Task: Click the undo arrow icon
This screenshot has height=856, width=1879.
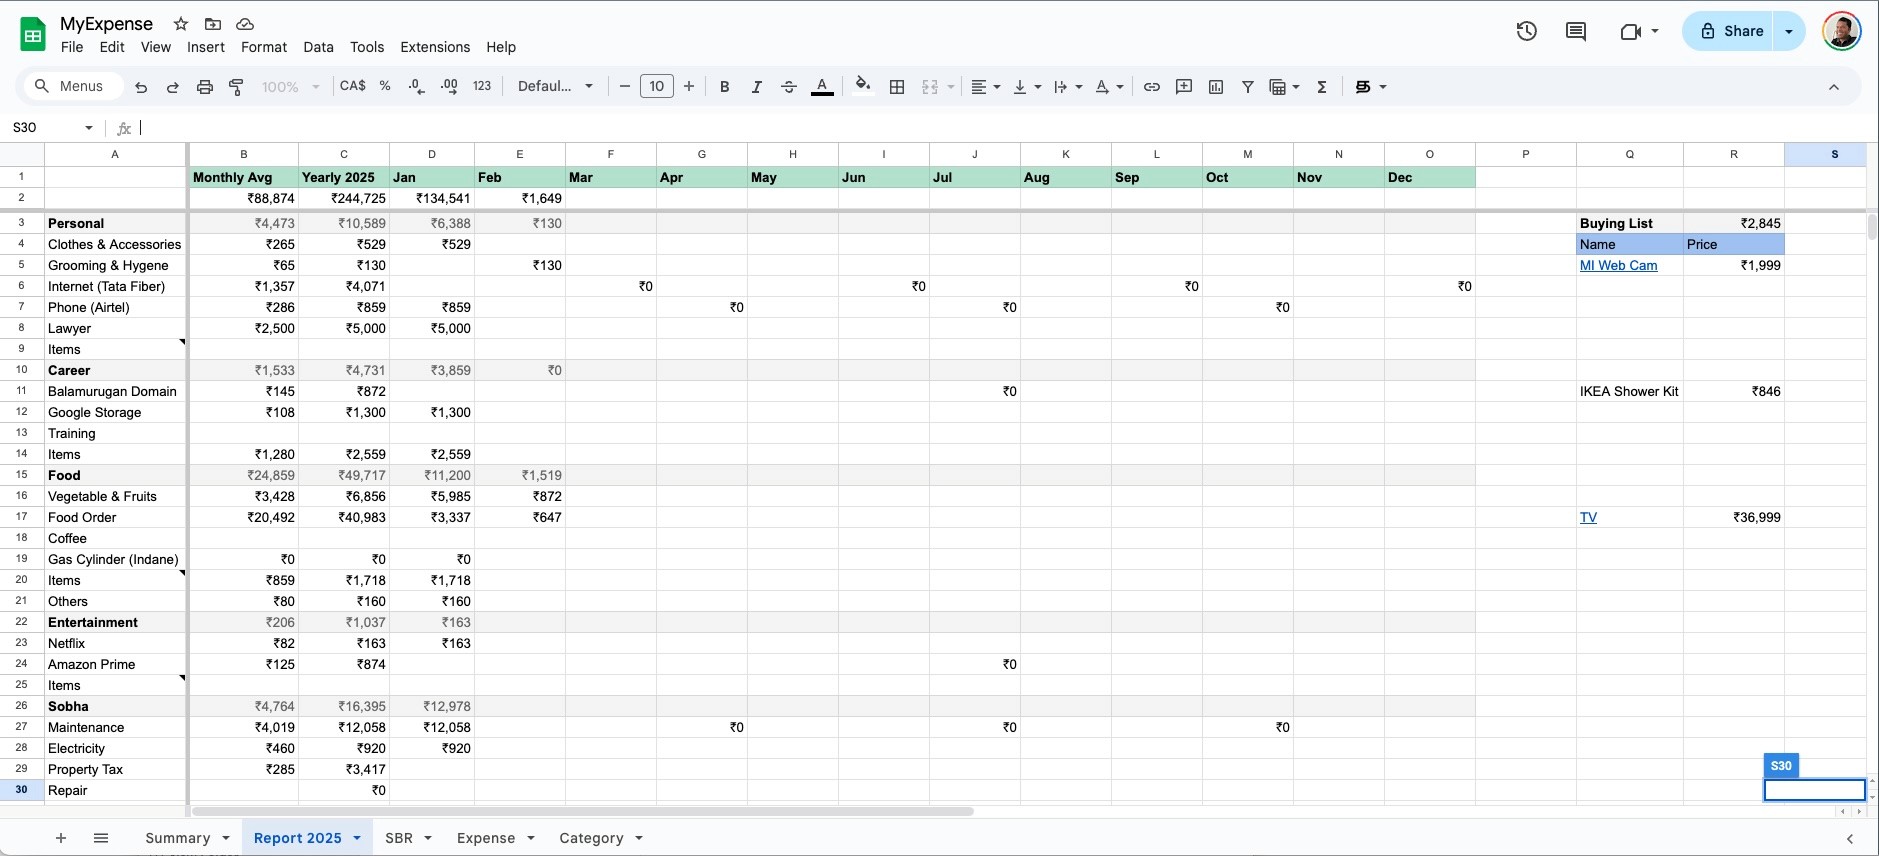Action: coord(141,87)
